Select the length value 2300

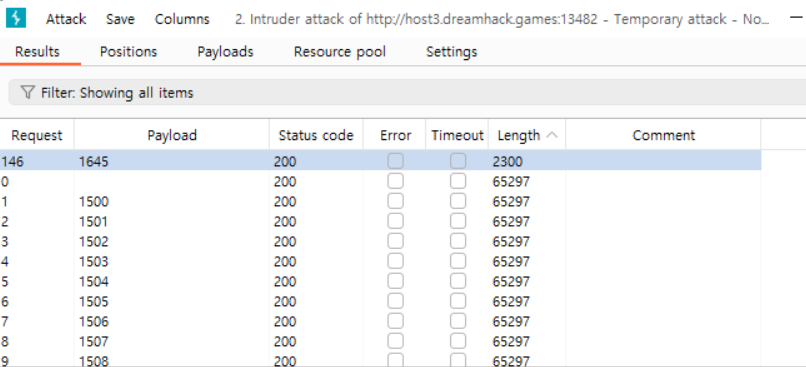(507, 162)
